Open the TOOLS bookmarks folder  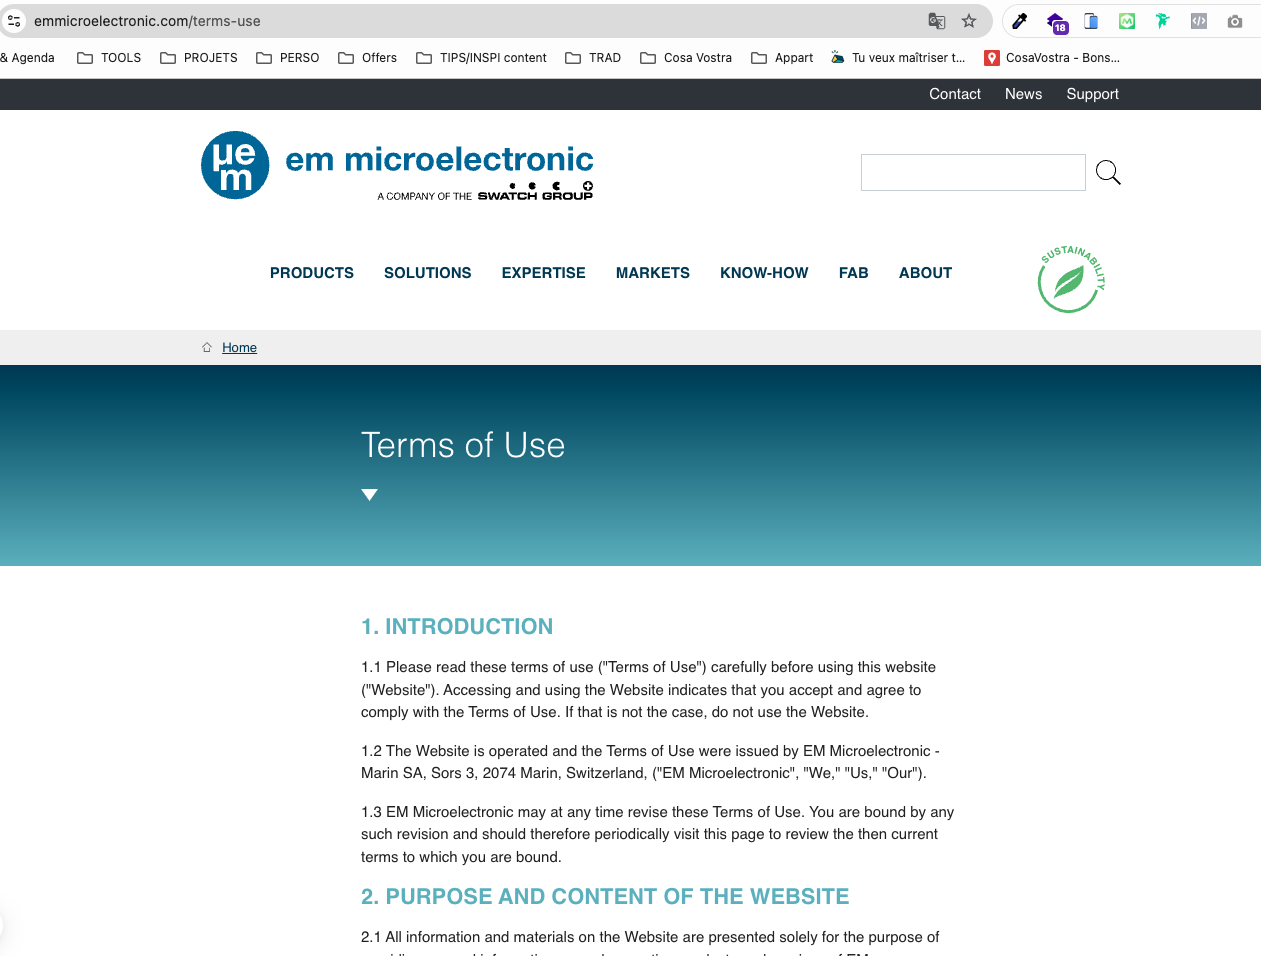tap(109, 58)
